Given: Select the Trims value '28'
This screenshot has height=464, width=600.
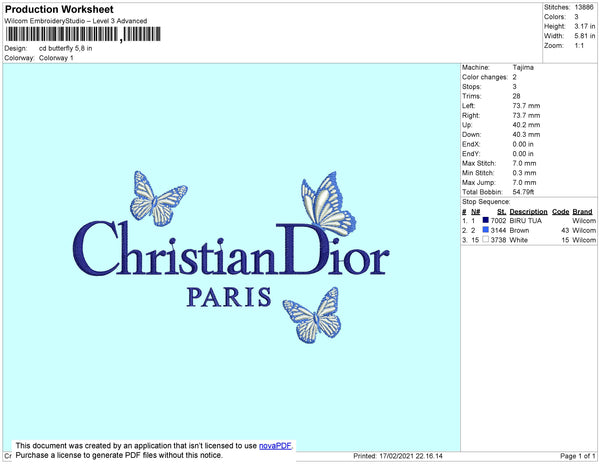Looking at the screenshot, I should 517,96.
